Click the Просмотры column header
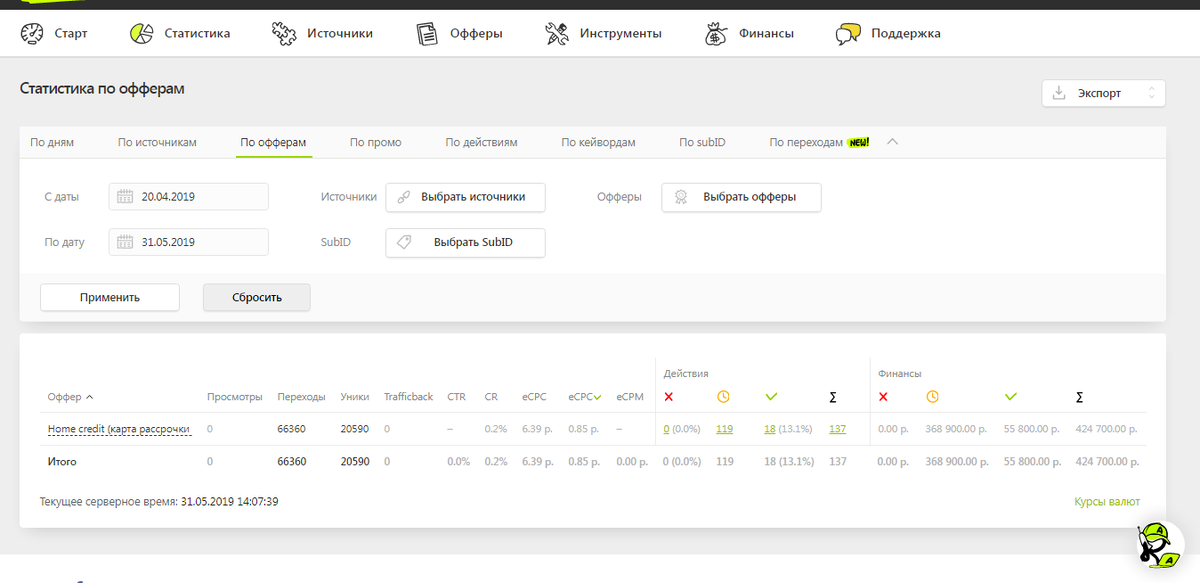 coord(234,397)
